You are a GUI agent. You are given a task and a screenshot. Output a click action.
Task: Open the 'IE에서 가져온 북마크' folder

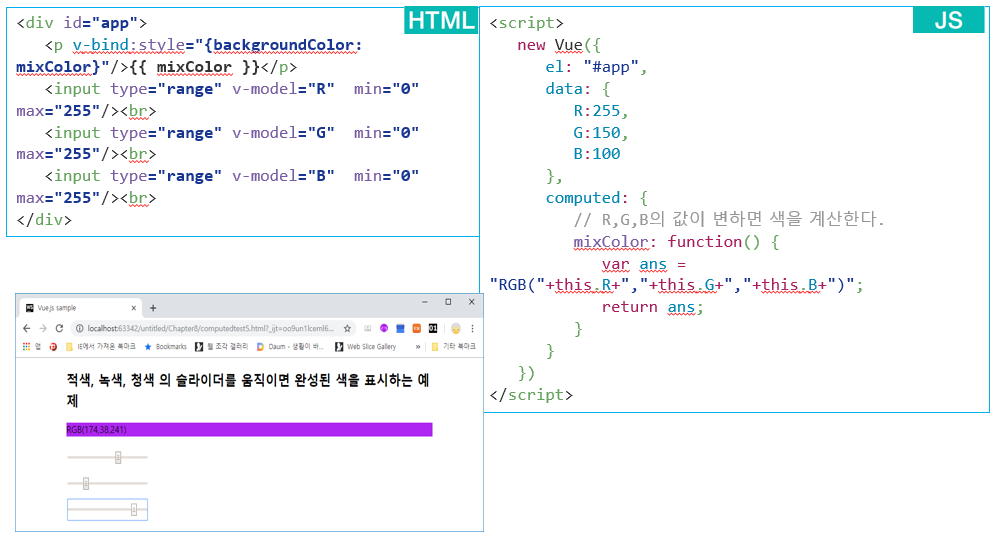[100, 347]
